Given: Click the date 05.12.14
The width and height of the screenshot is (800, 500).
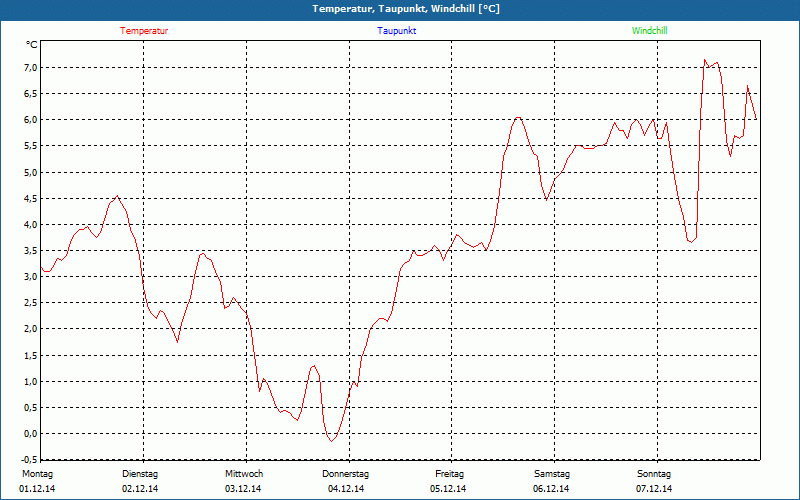Looking at the screenshot, I should [448, 489].
